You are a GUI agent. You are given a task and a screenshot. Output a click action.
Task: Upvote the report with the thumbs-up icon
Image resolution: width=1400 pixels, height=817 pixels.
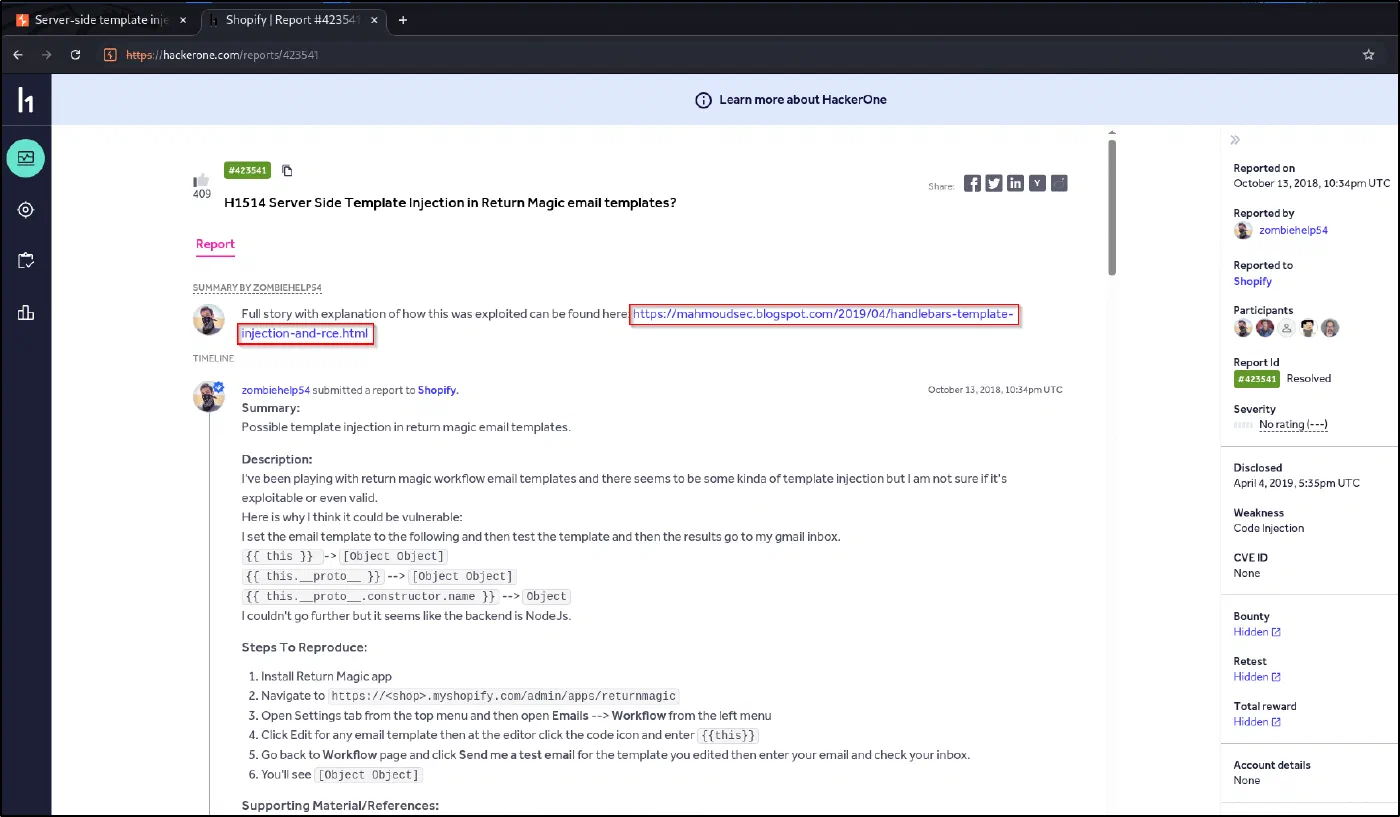(202, 180)
